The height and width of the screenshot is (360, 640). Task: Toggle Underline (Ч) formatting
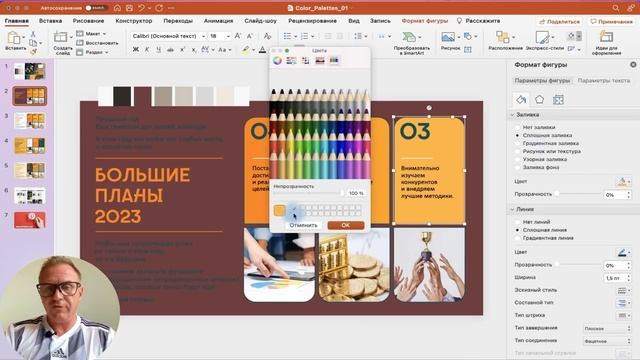click(158, 49)
